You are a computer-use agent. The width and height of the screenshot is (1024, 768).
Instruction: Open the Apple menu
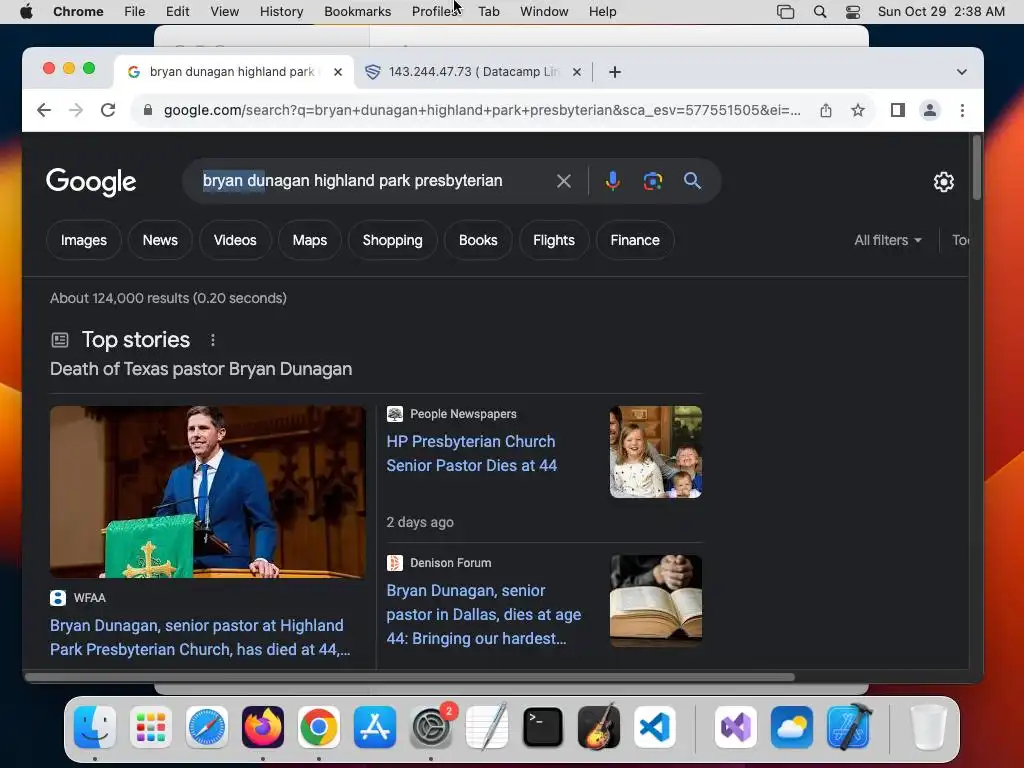(x=26, y=12)
